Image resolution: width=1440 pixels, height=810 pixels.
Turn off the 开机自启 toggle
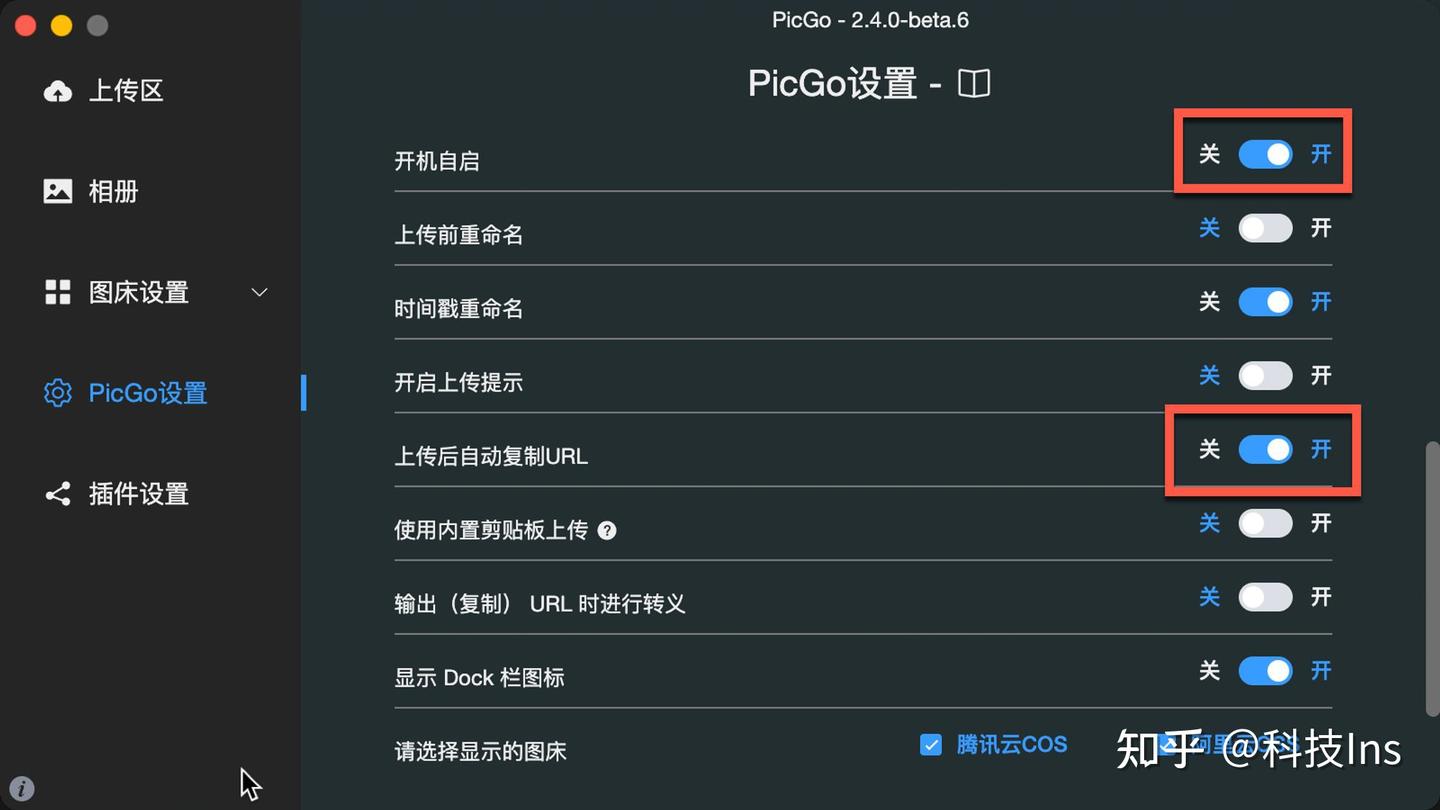click(x=1265, y=154)
